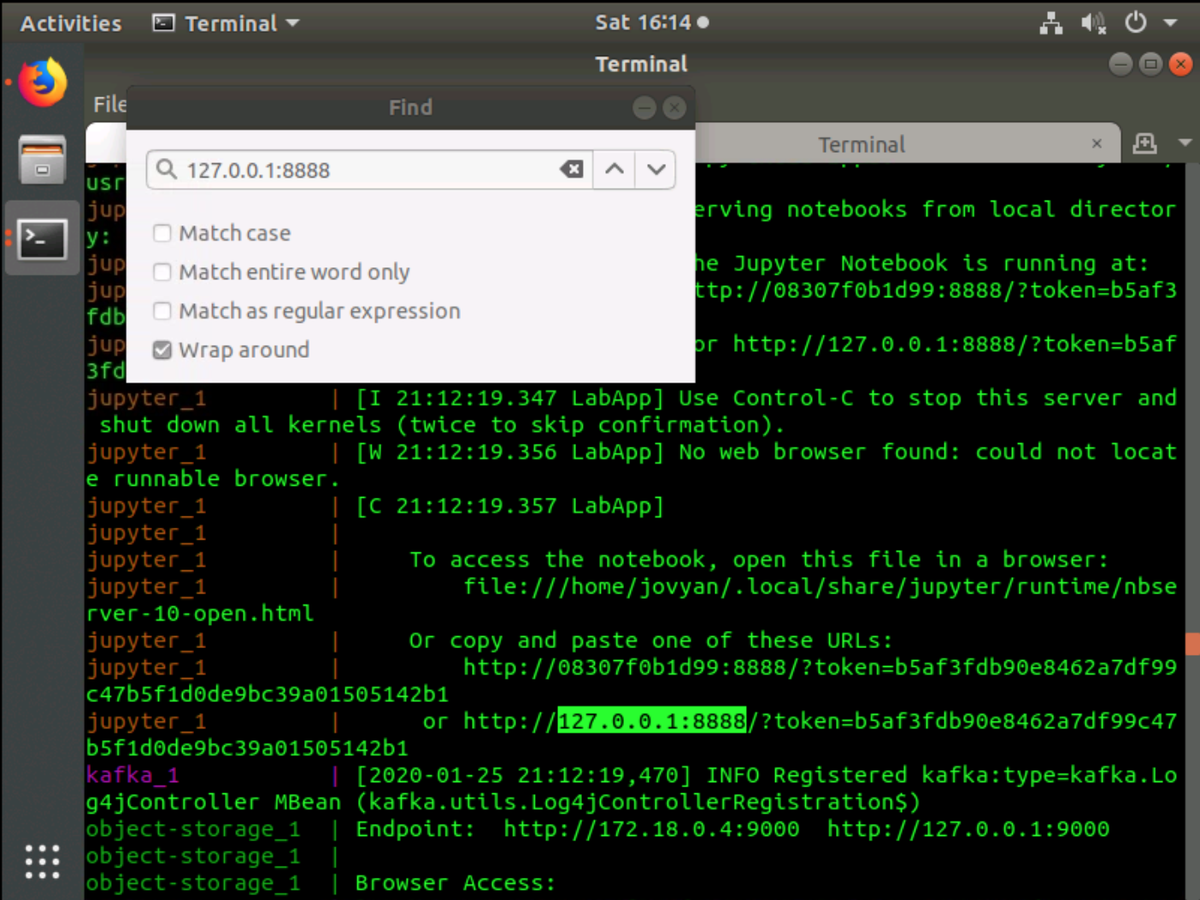Enable Match case
This screenshot has height=900, width=1200.
tap(162, 233)
